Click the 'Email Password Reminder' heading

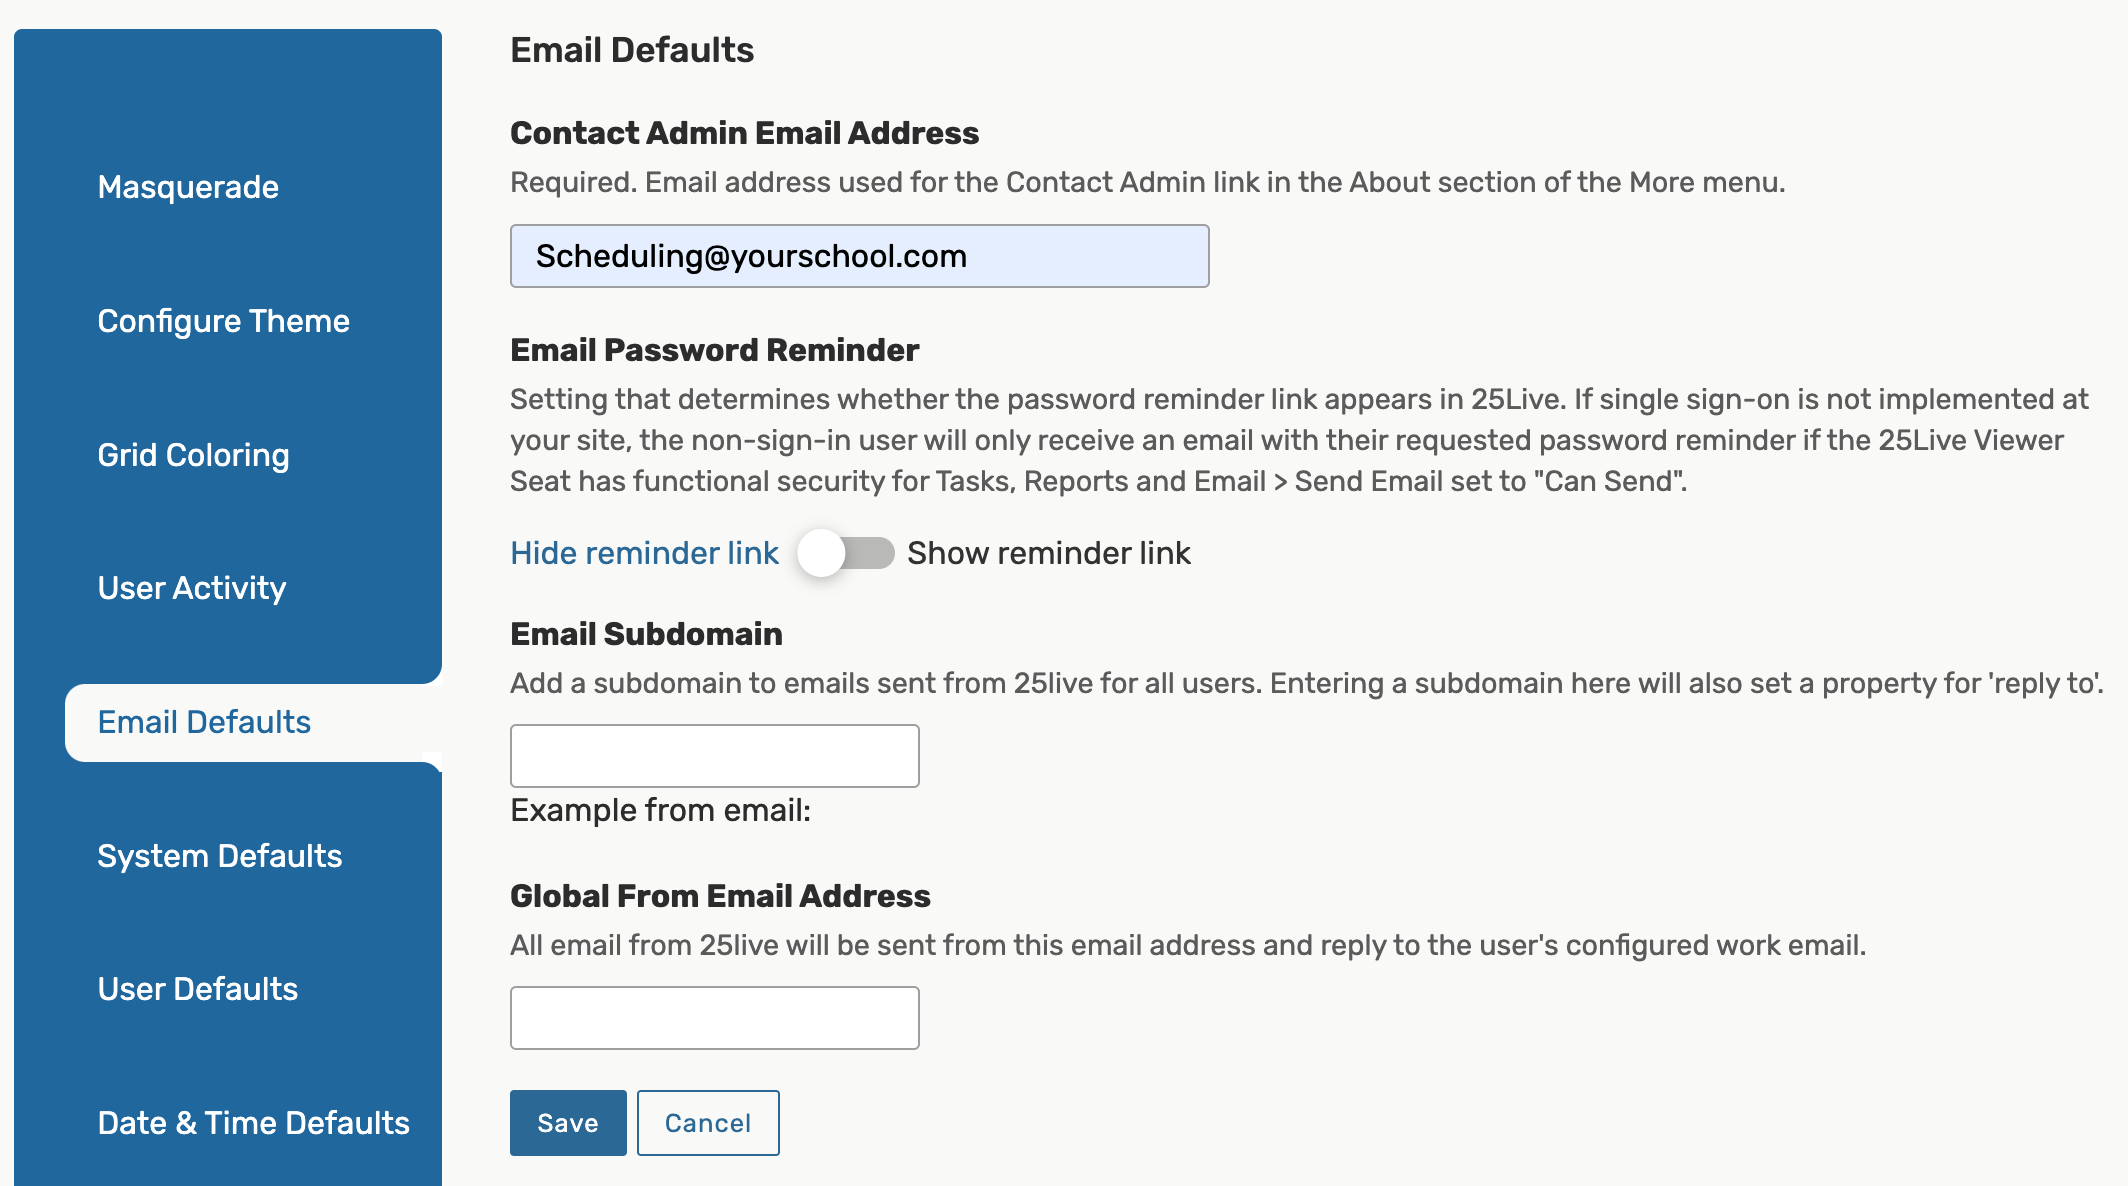tap(714, 350)
